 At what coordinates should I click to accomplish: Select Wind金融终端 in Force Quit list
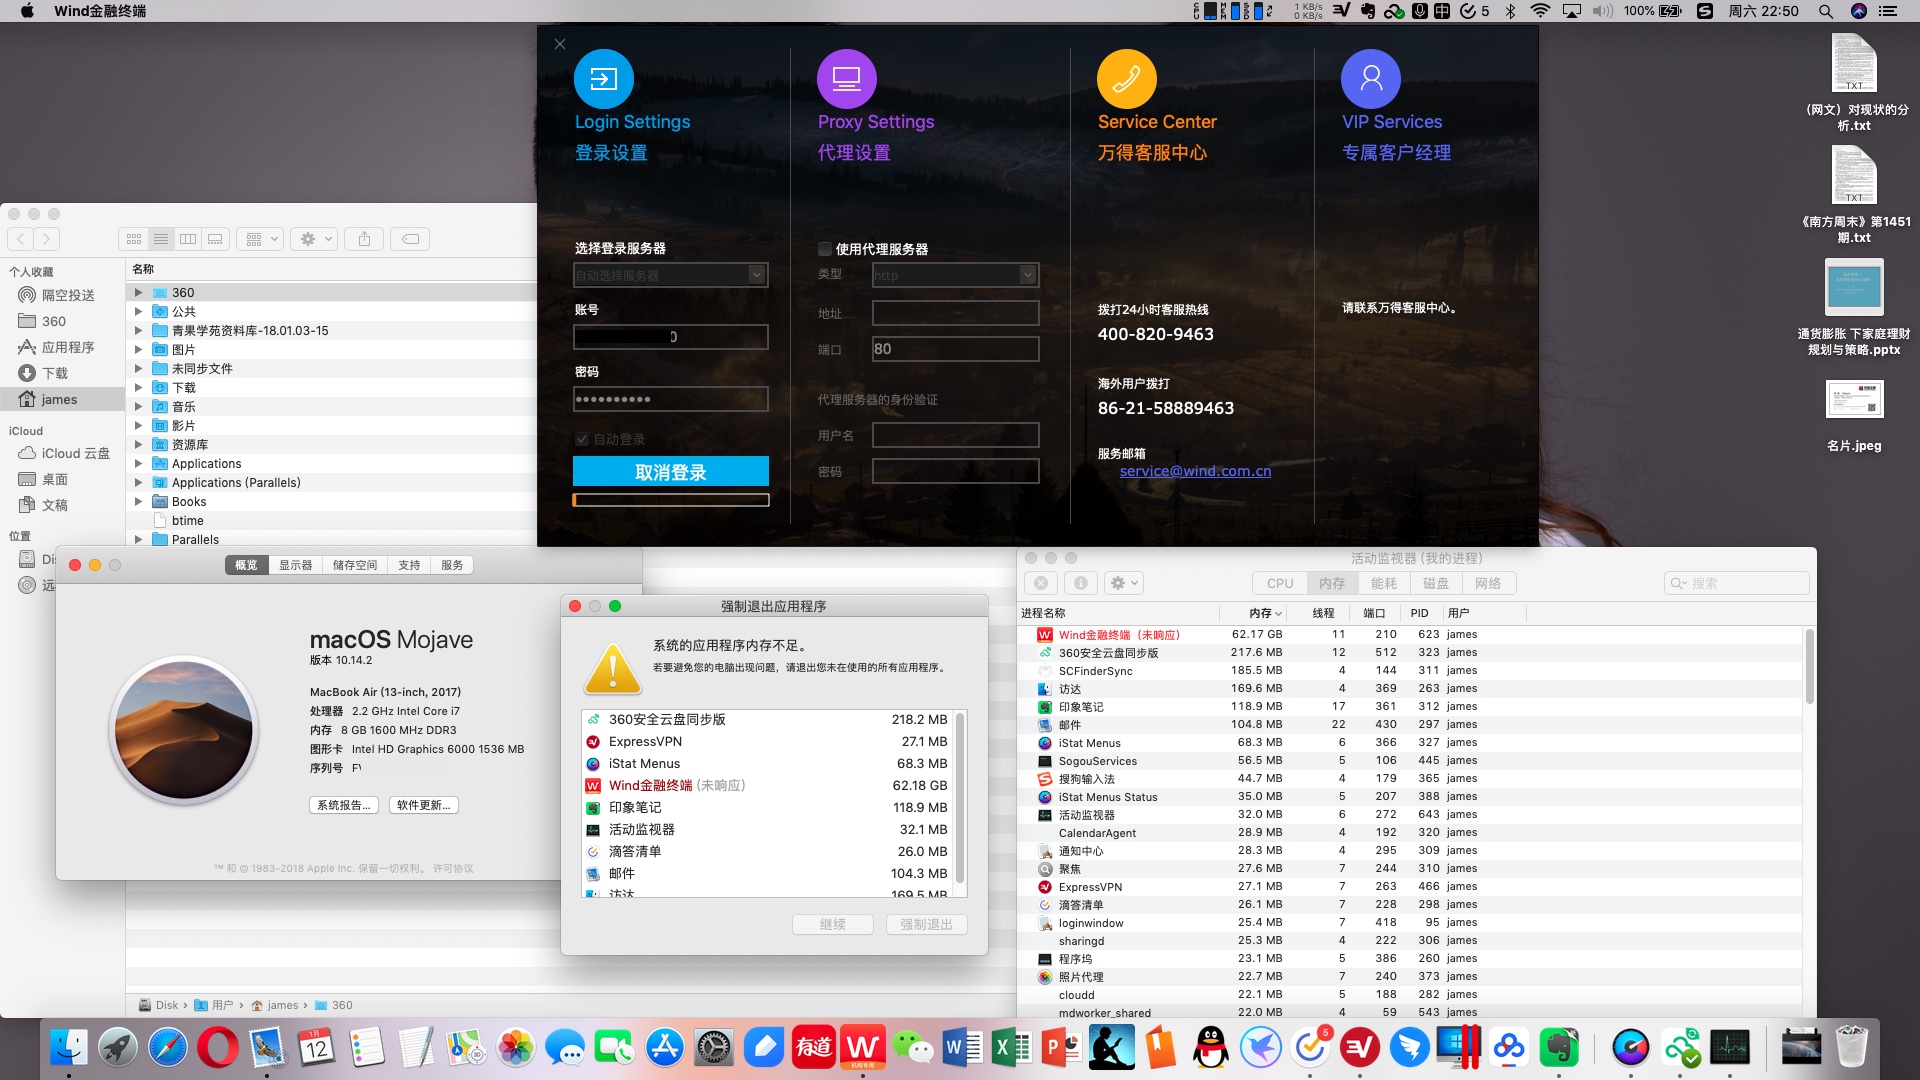[x=650, y=786]
